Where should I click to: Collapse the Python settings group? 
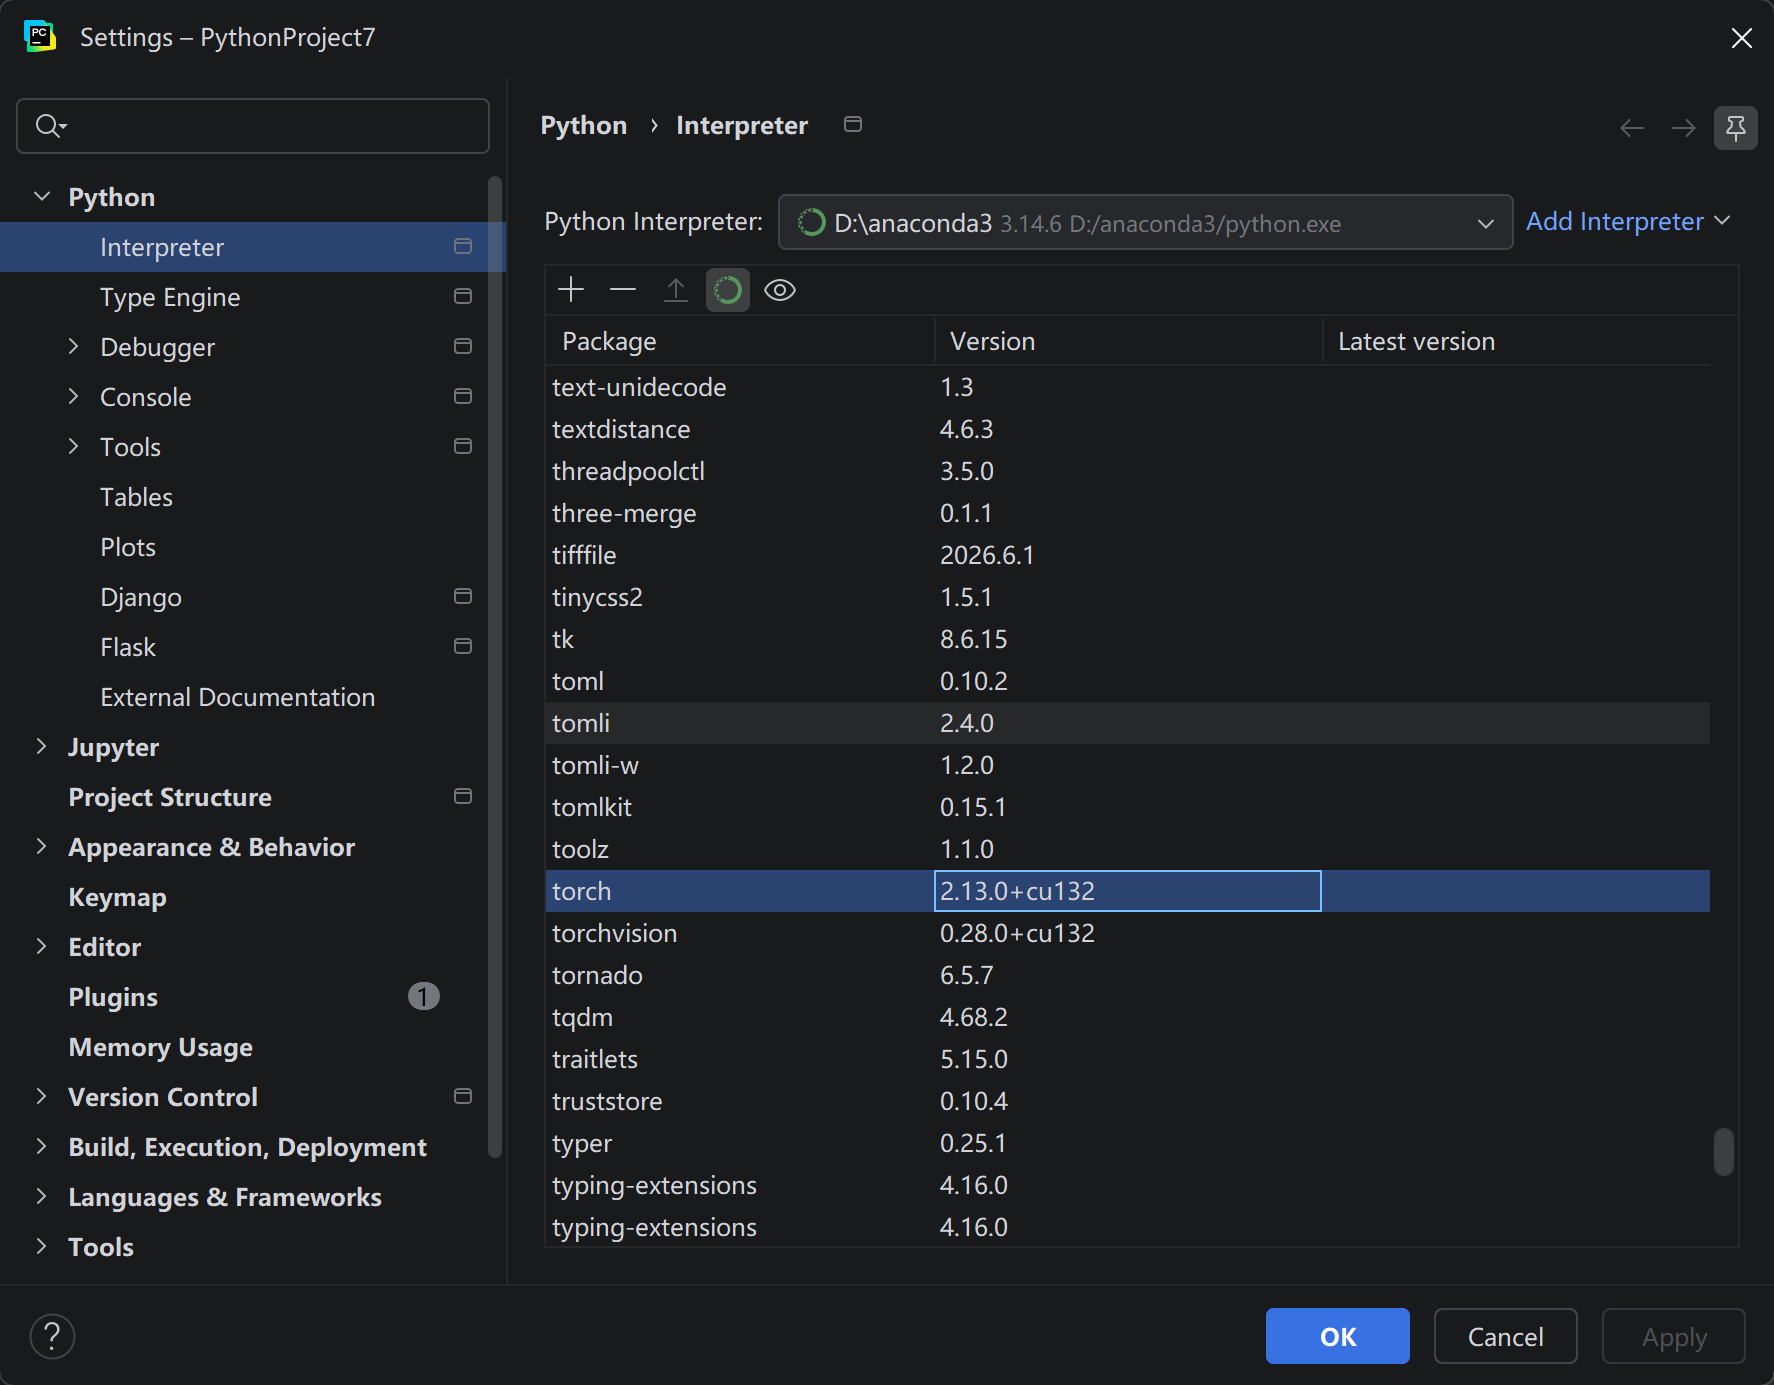click(x=42, y=196)
